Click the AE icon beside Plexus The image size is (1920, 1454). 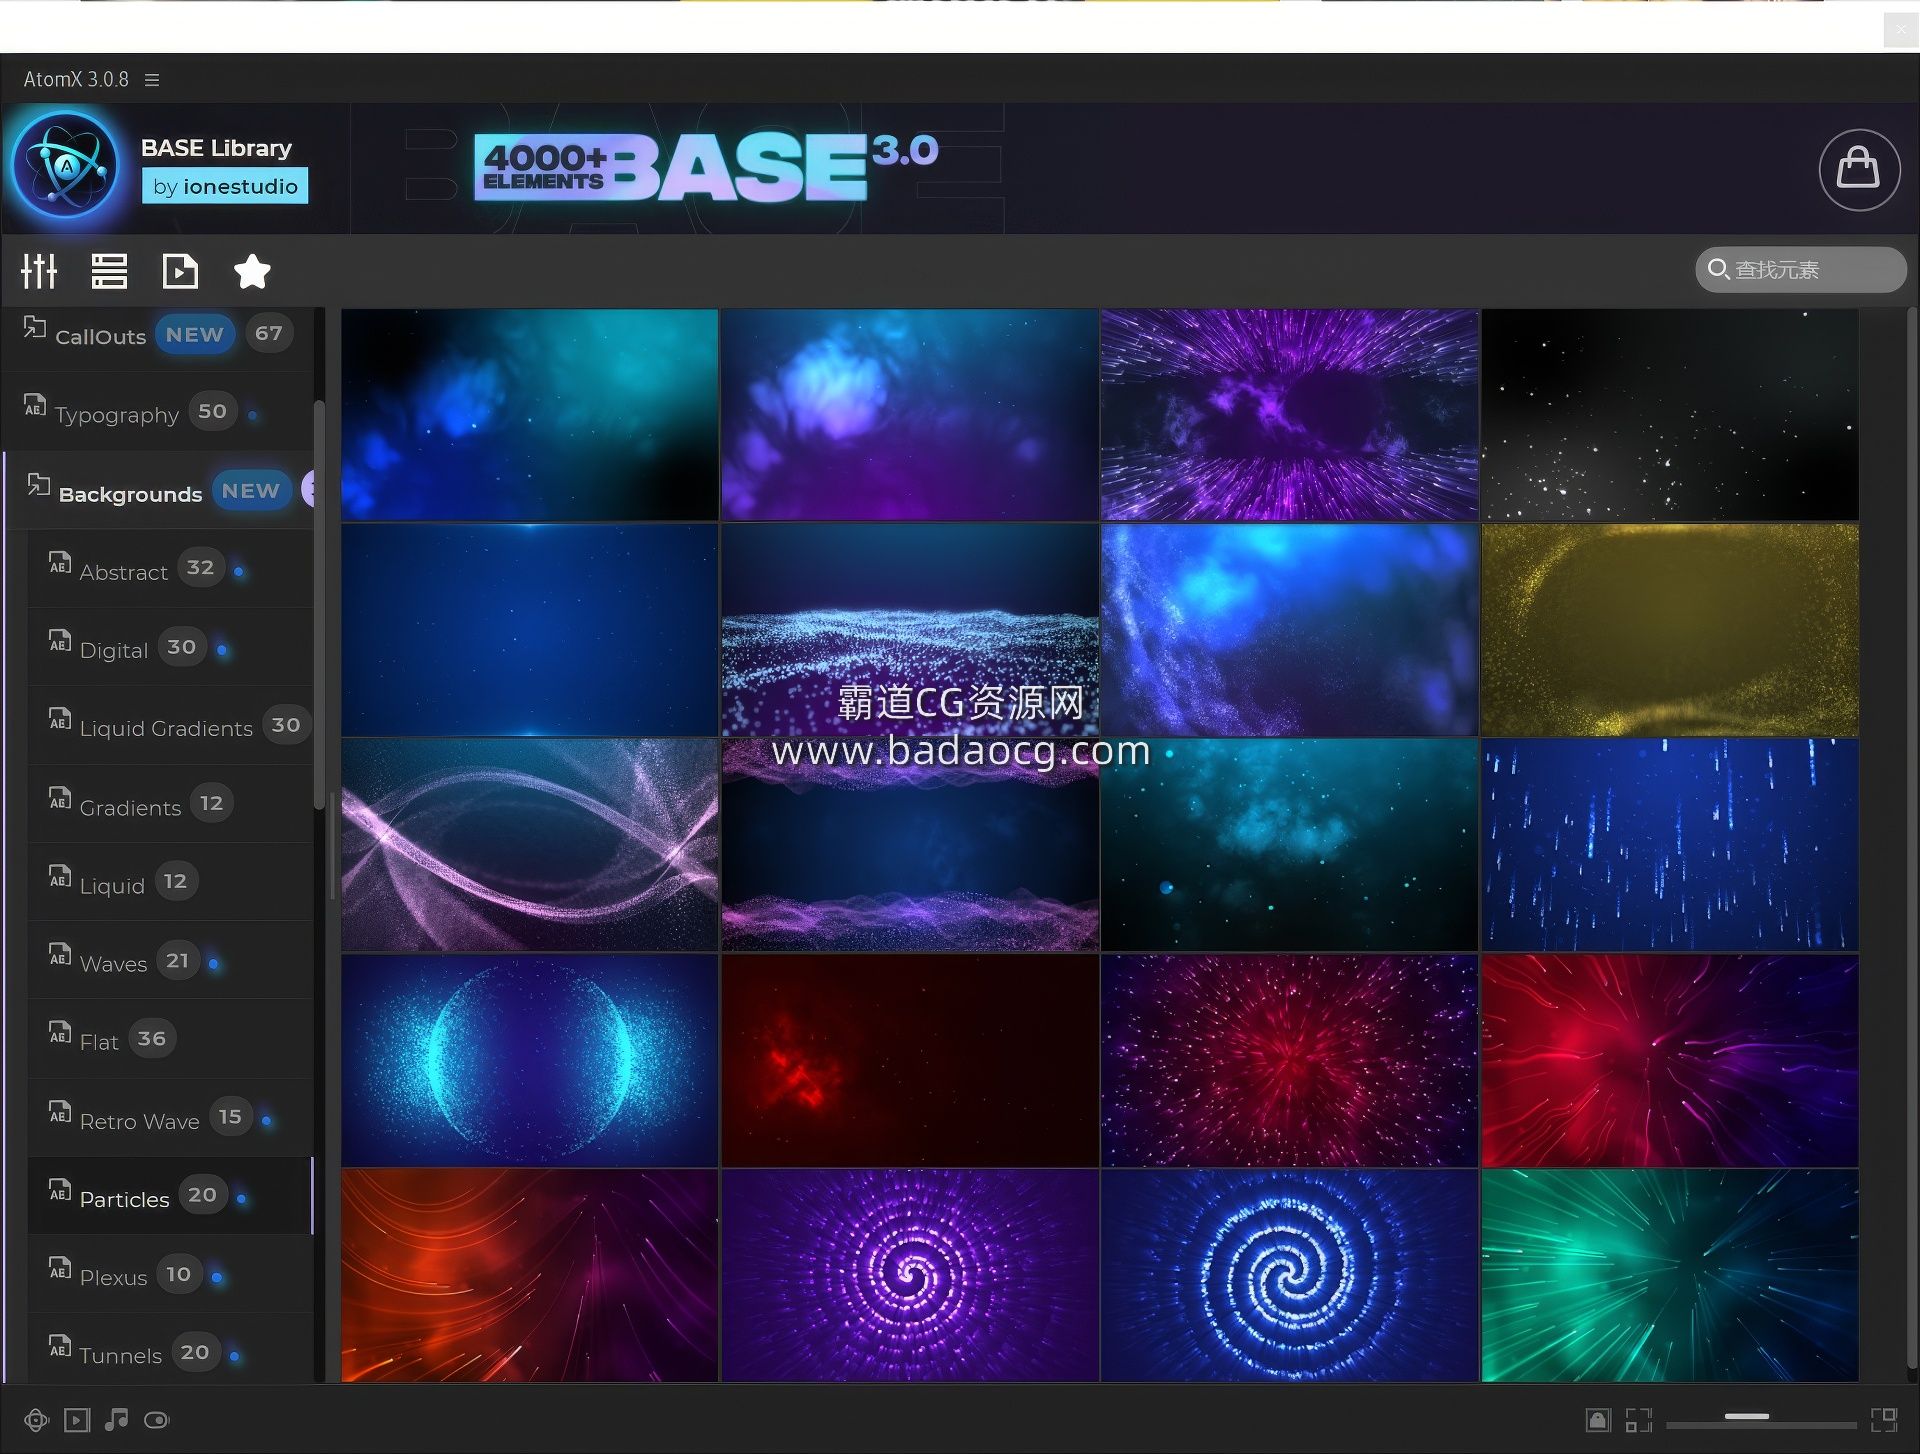[x=60, y=1268]
